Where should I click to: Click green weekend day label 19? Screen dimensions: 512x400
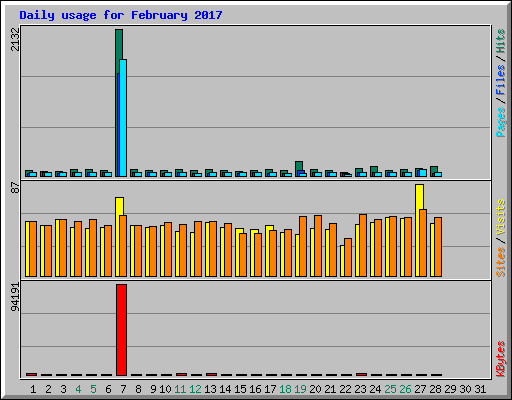coord(300,389)
